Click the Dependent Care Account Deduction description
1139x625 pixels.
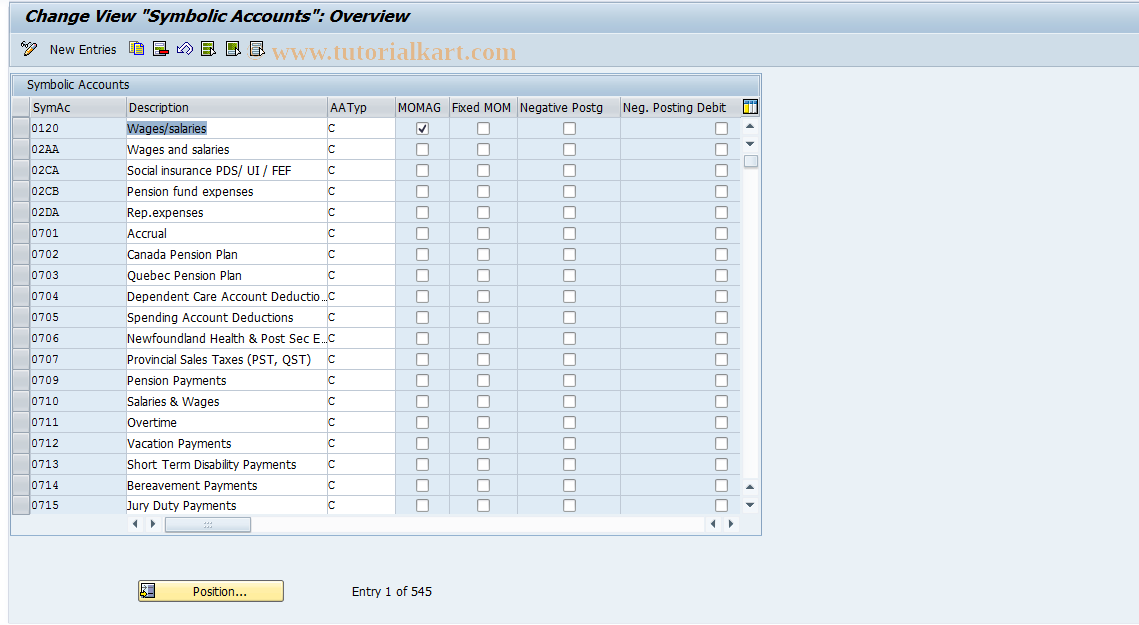(x=227, y=297)
